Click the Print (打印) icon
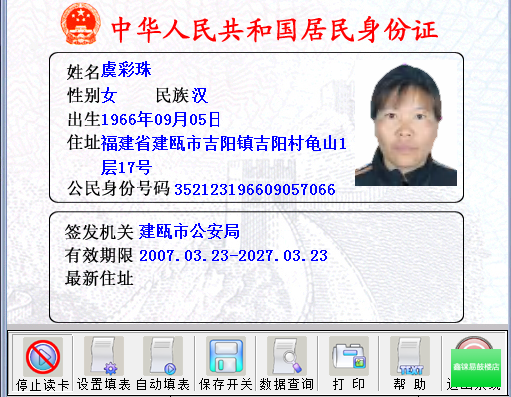The width and height of the screenshot is (511, 397). (x=349, y=356)
